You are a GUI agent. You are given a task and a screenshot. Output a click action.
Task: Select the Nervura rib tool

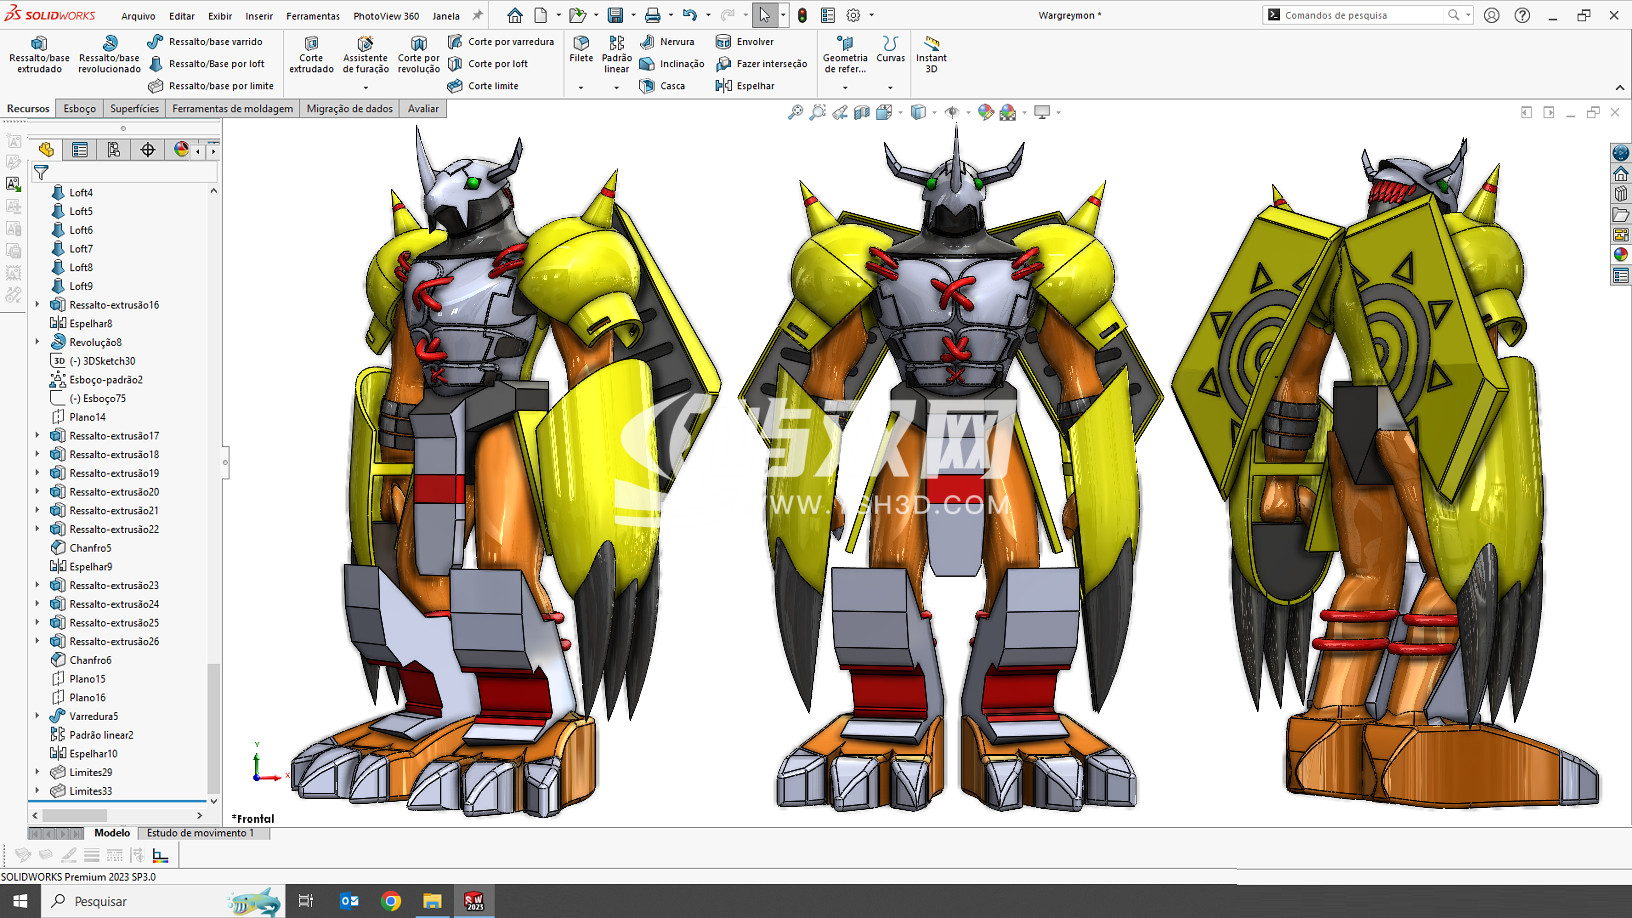click(667, 42)
